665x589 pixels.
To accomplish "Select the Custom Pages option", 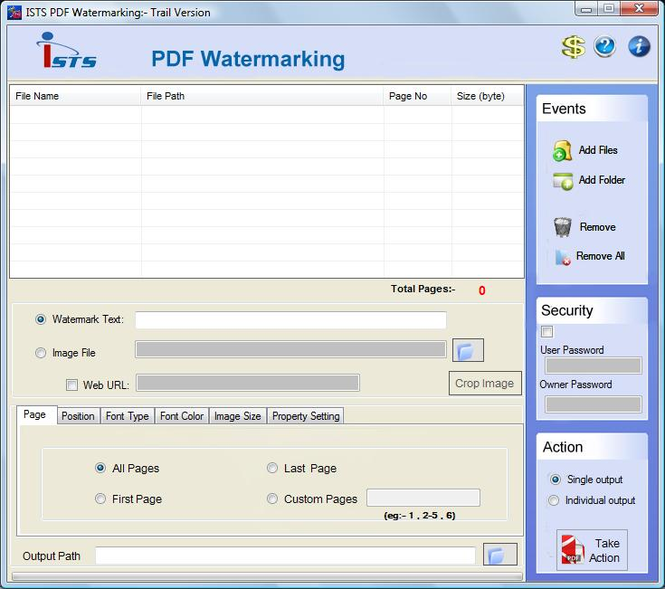I will point(272,499).
